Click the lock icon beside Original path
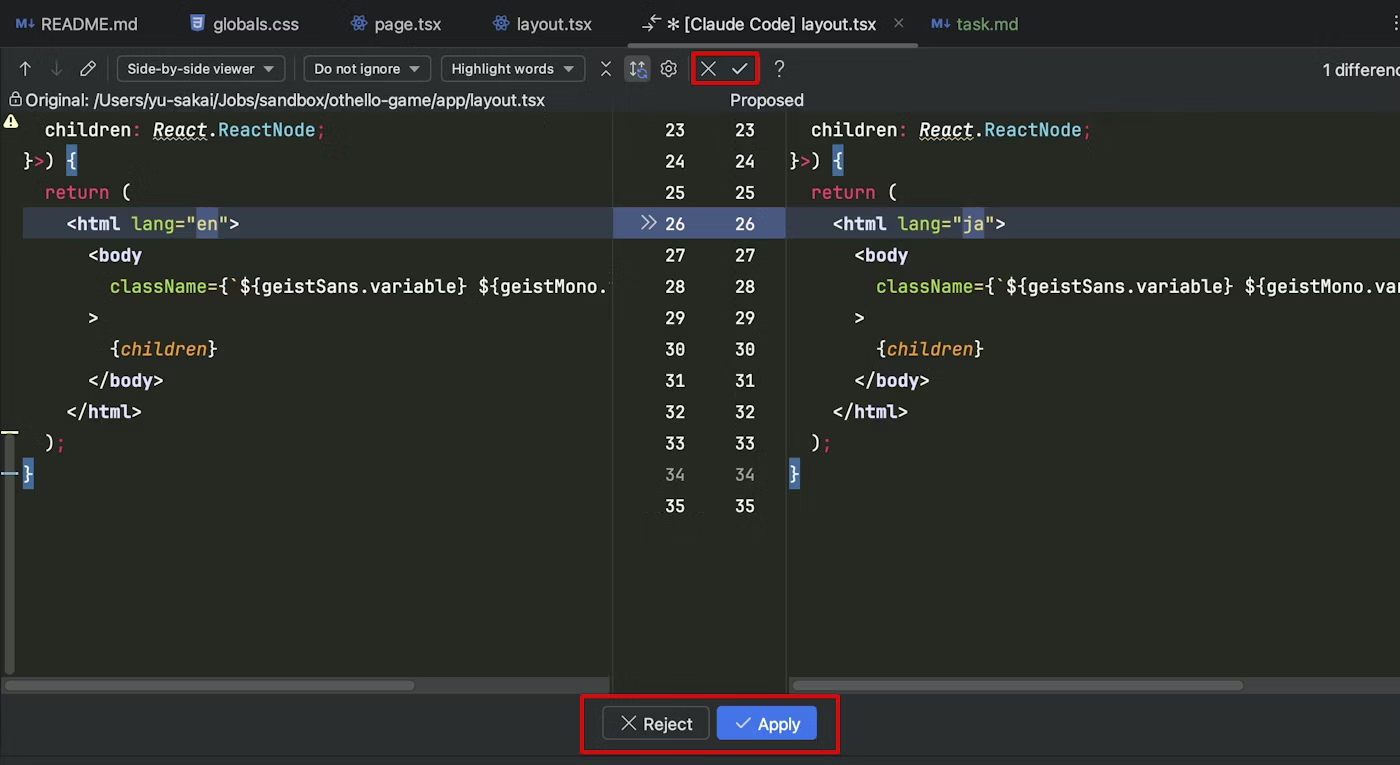 15,100
